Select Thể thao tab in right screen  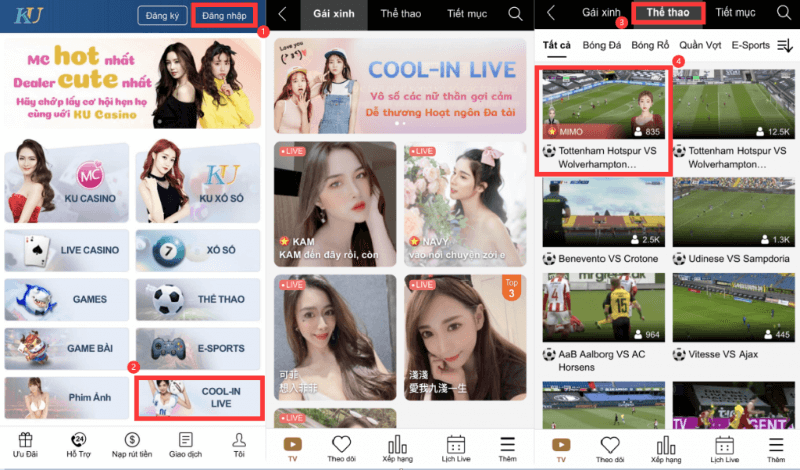point(668,13)
